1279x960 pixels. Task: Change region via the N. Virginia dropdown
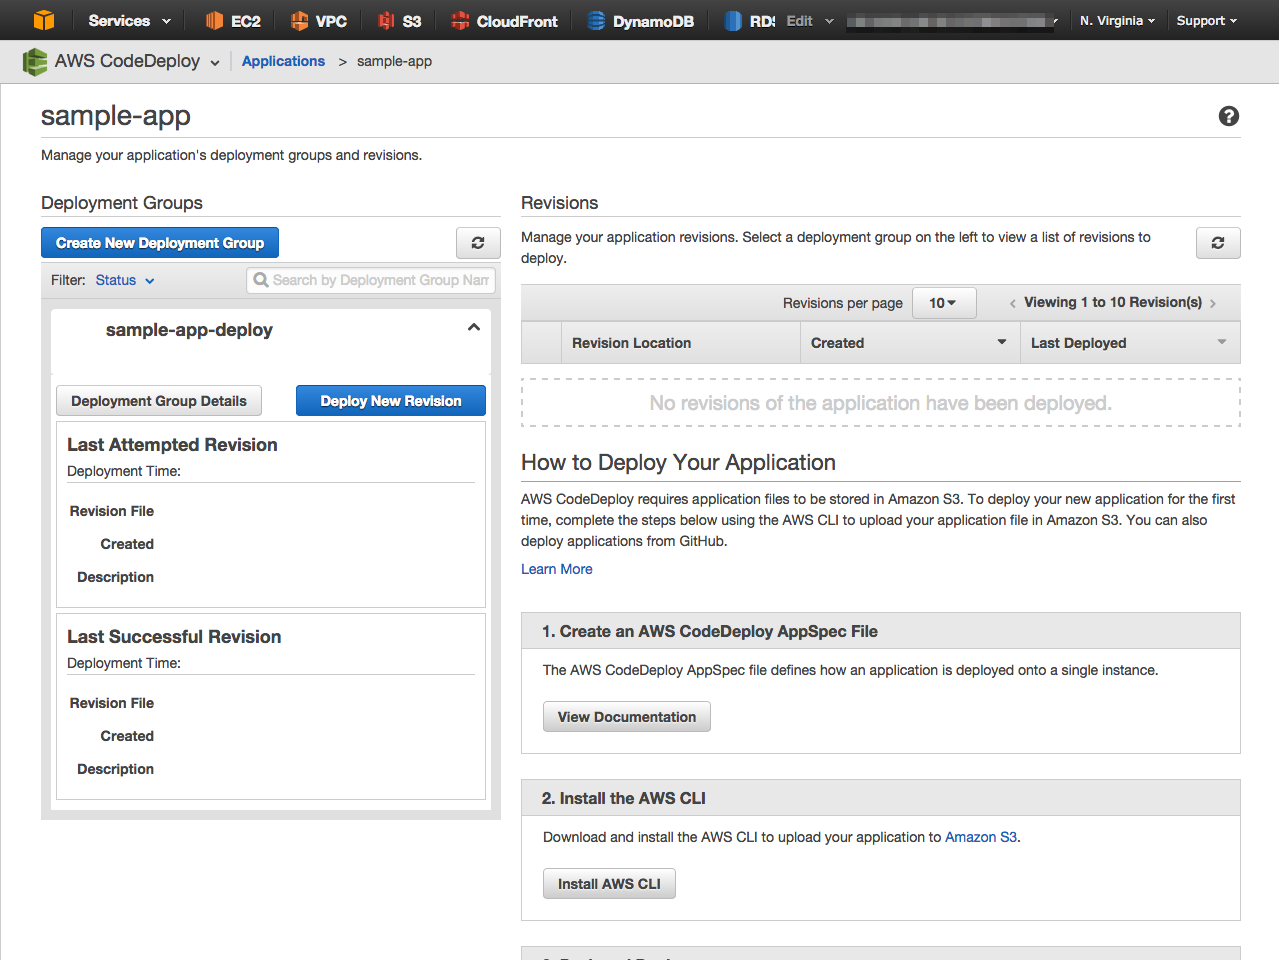(x=1117, y=20)
